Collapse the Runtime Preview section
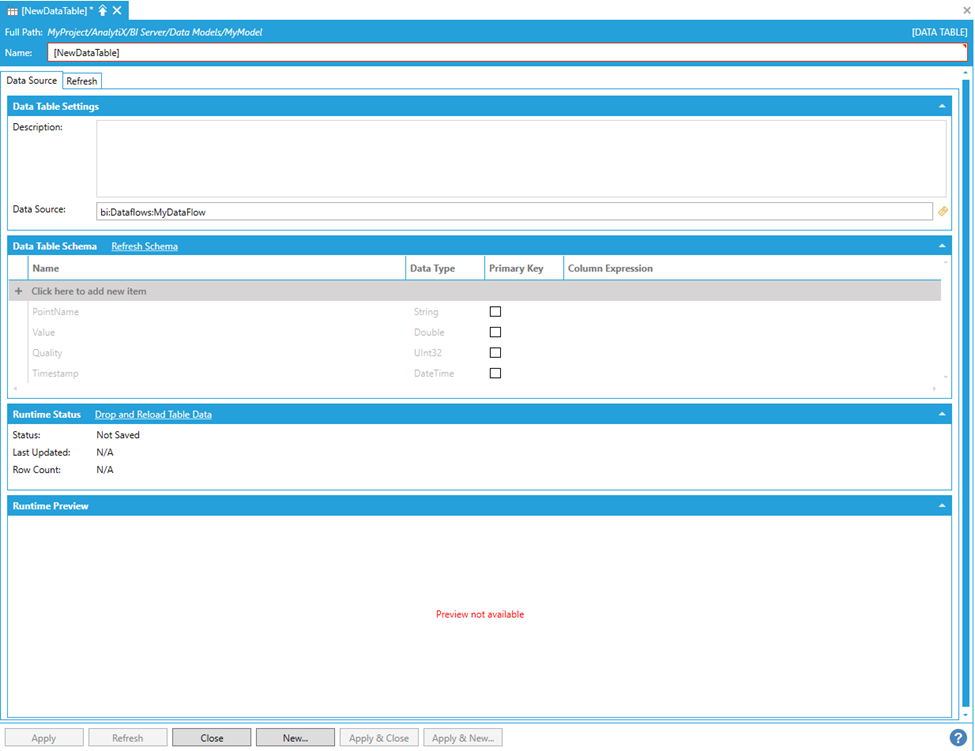This screenshot has width=975, height=751. coord(941,506)
